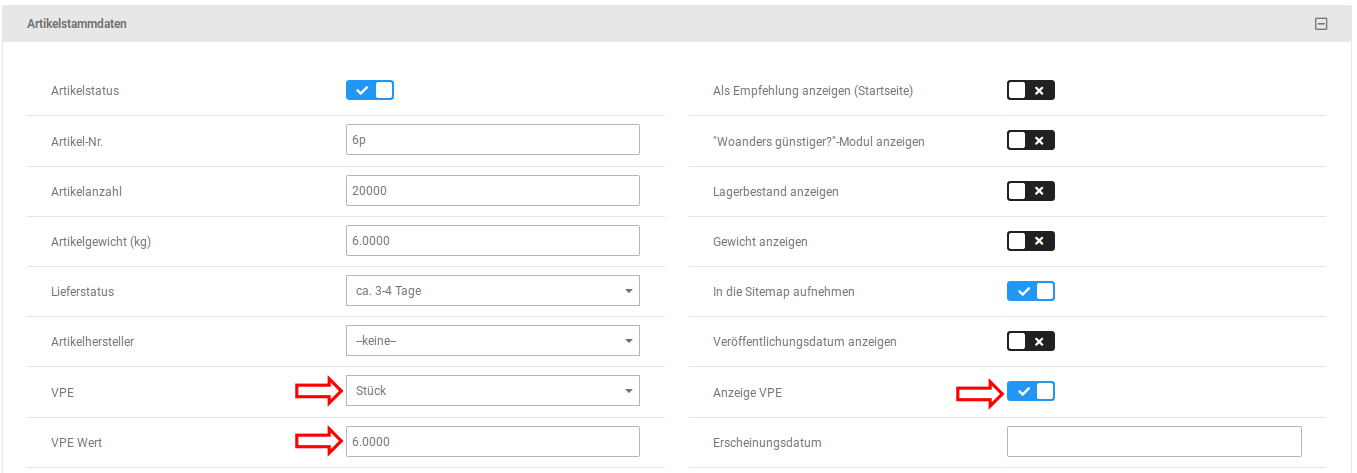
Task: Click the VPE Wert input box
Action: [x=492, y=442]
